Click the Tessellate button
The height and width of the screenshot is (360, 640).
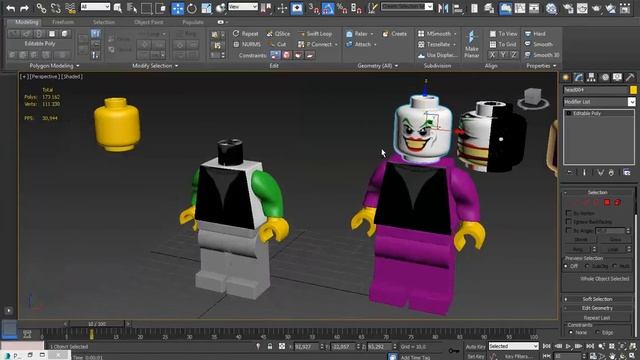coord(434,44)
